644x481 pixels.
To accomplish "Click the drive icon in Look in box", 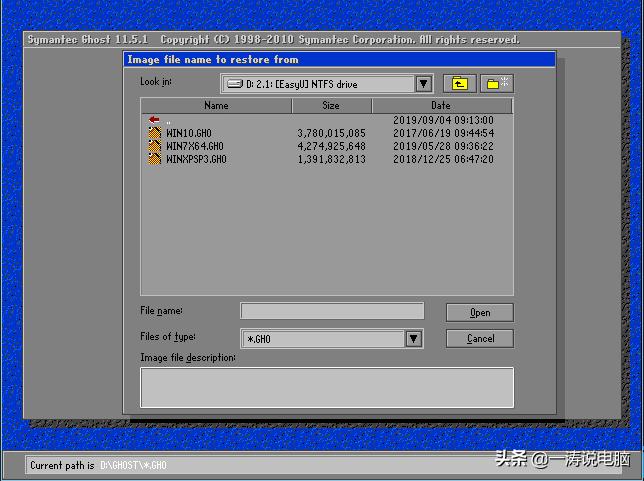I will coord(235,84).
